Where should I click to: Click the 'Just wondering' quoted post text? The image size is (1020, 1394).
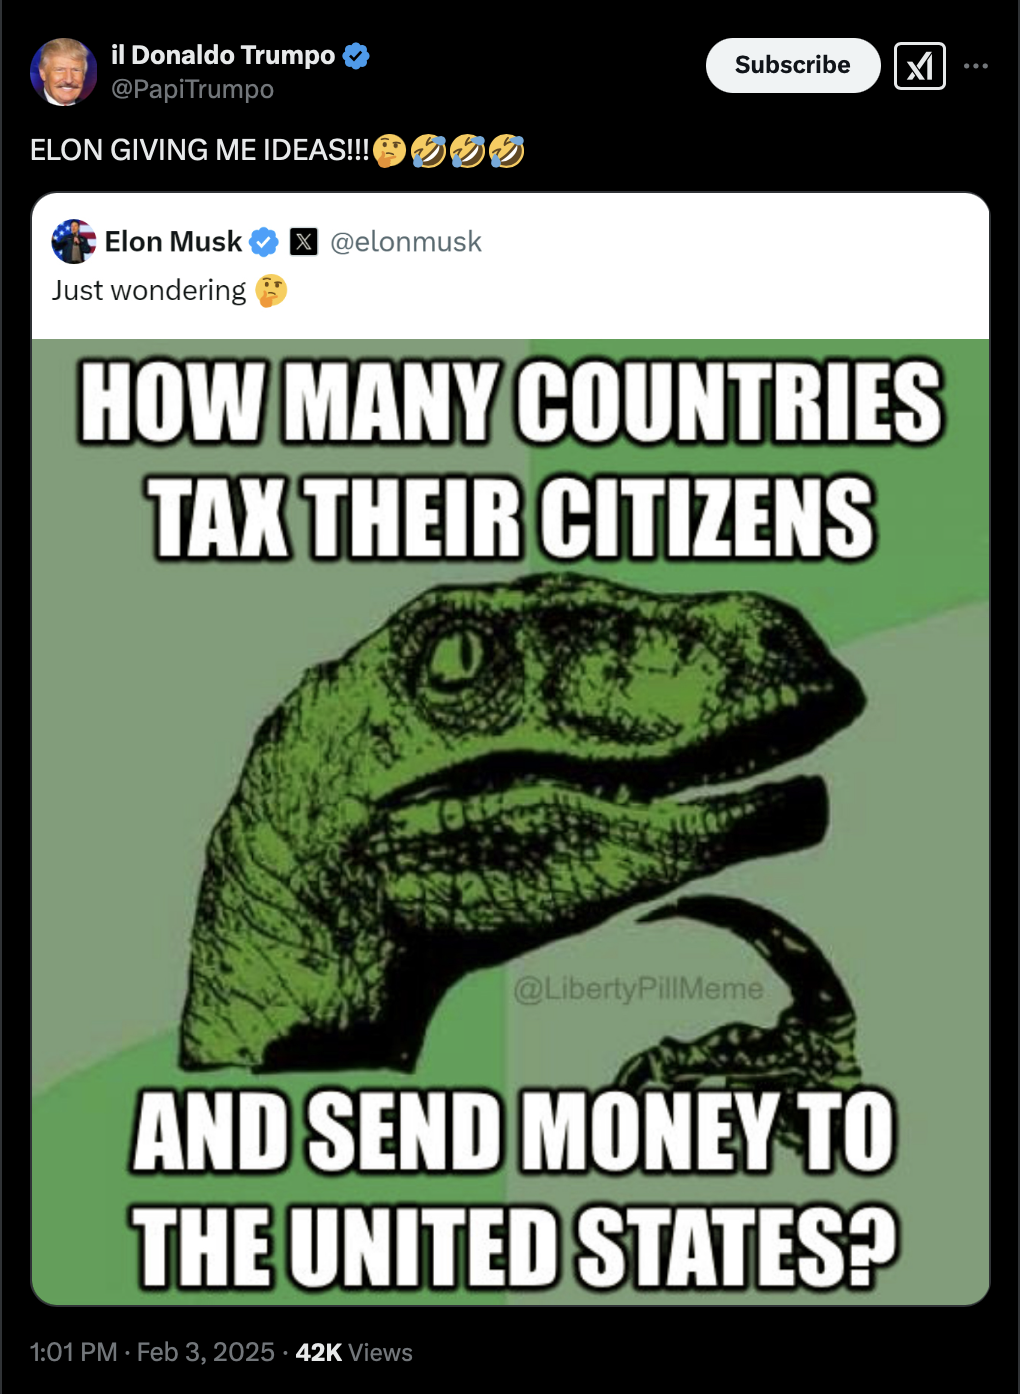(x=149, y=291)
